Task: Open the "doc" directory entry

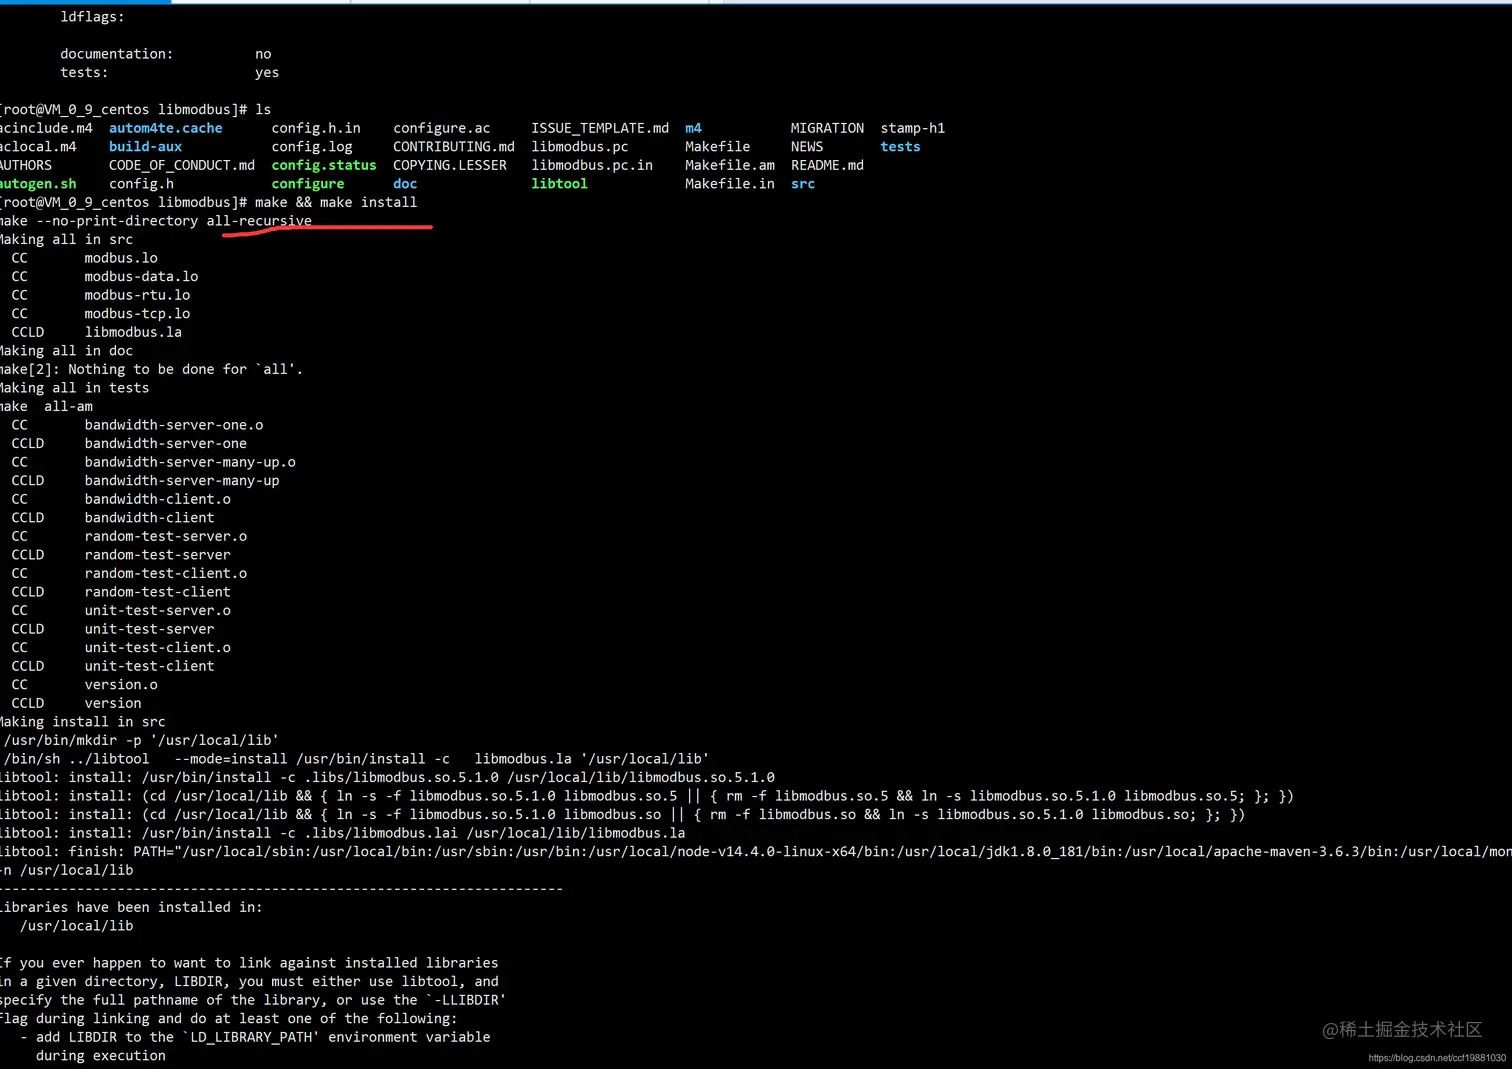Action: (x=405, y=183)
